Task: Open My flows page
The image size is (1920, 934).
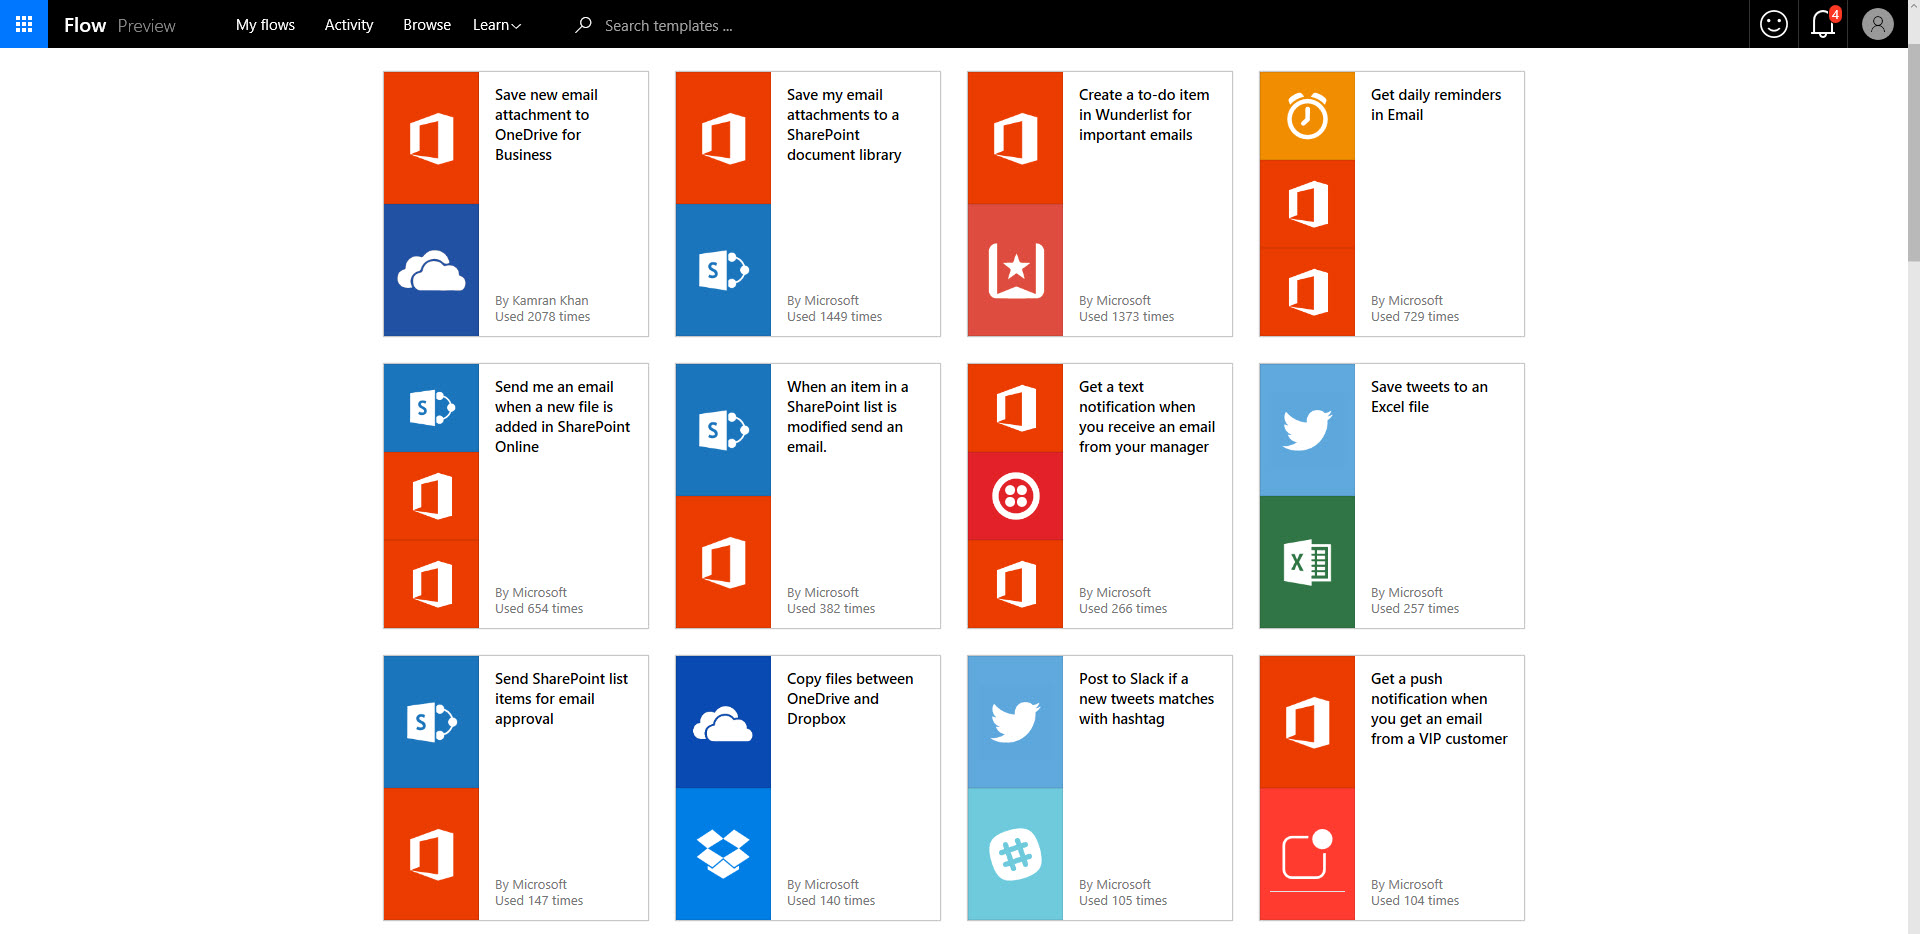Action: 265,25
